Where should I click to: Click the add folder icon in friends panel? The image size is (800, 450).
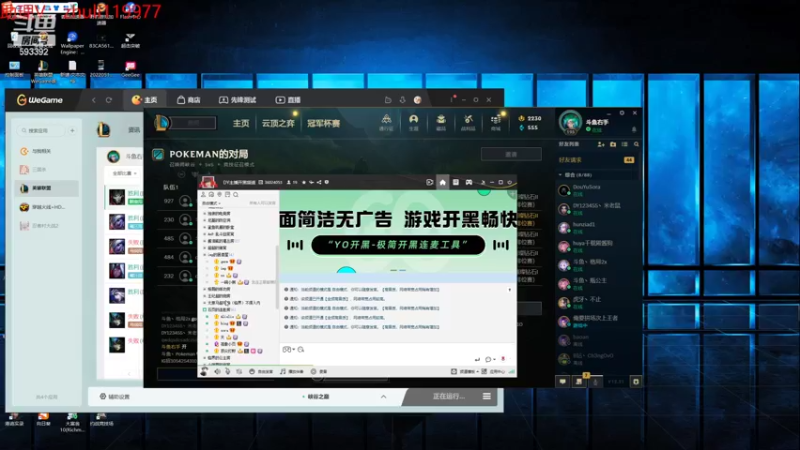(x=613, y=144)
